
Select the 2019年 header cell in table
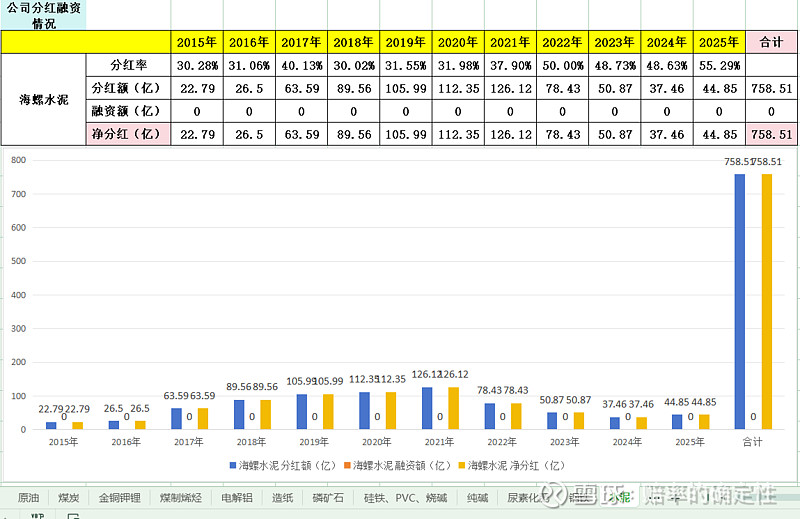406,42
